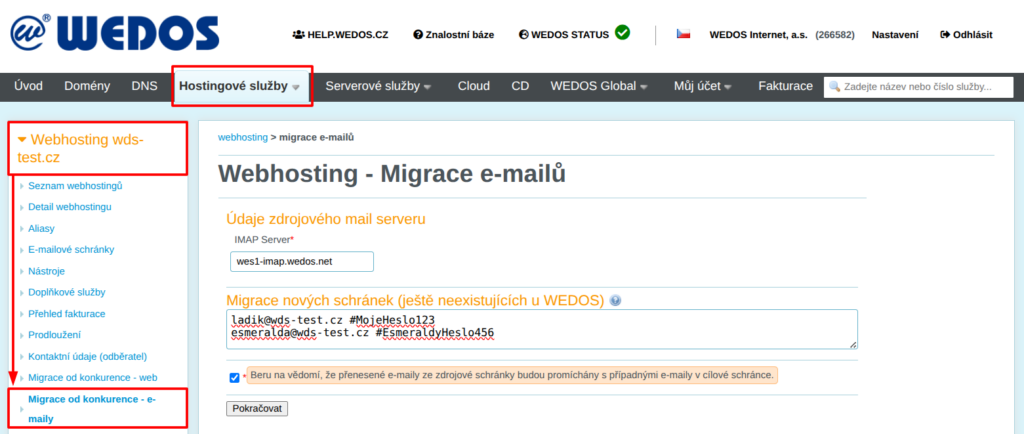Expand WEDOS Global dropdown menu

click(599, 86)
